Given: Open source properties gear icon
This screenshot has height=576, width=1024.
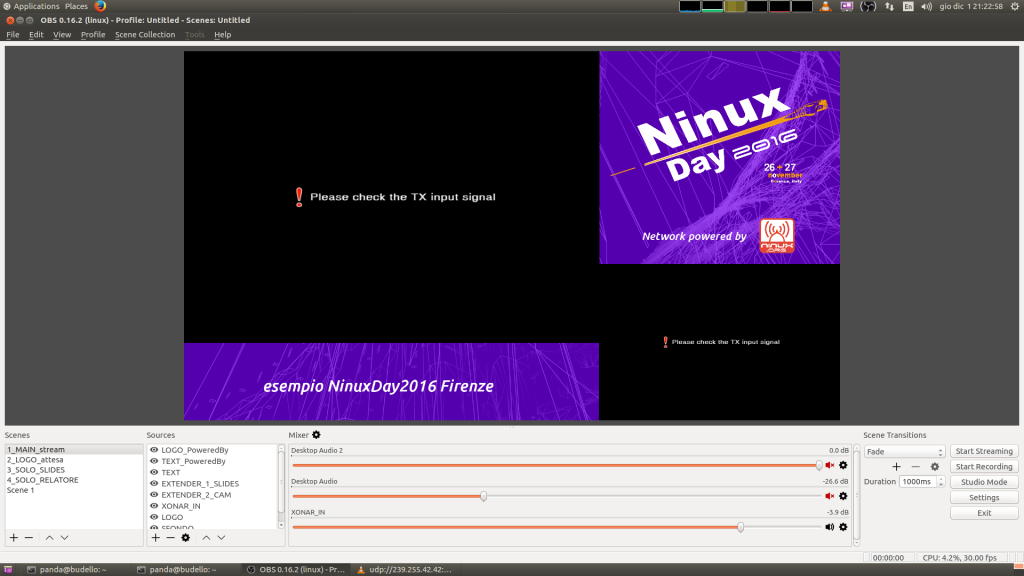Looking at the screenshot, I should pyautogui.click(x=185, y=538).
